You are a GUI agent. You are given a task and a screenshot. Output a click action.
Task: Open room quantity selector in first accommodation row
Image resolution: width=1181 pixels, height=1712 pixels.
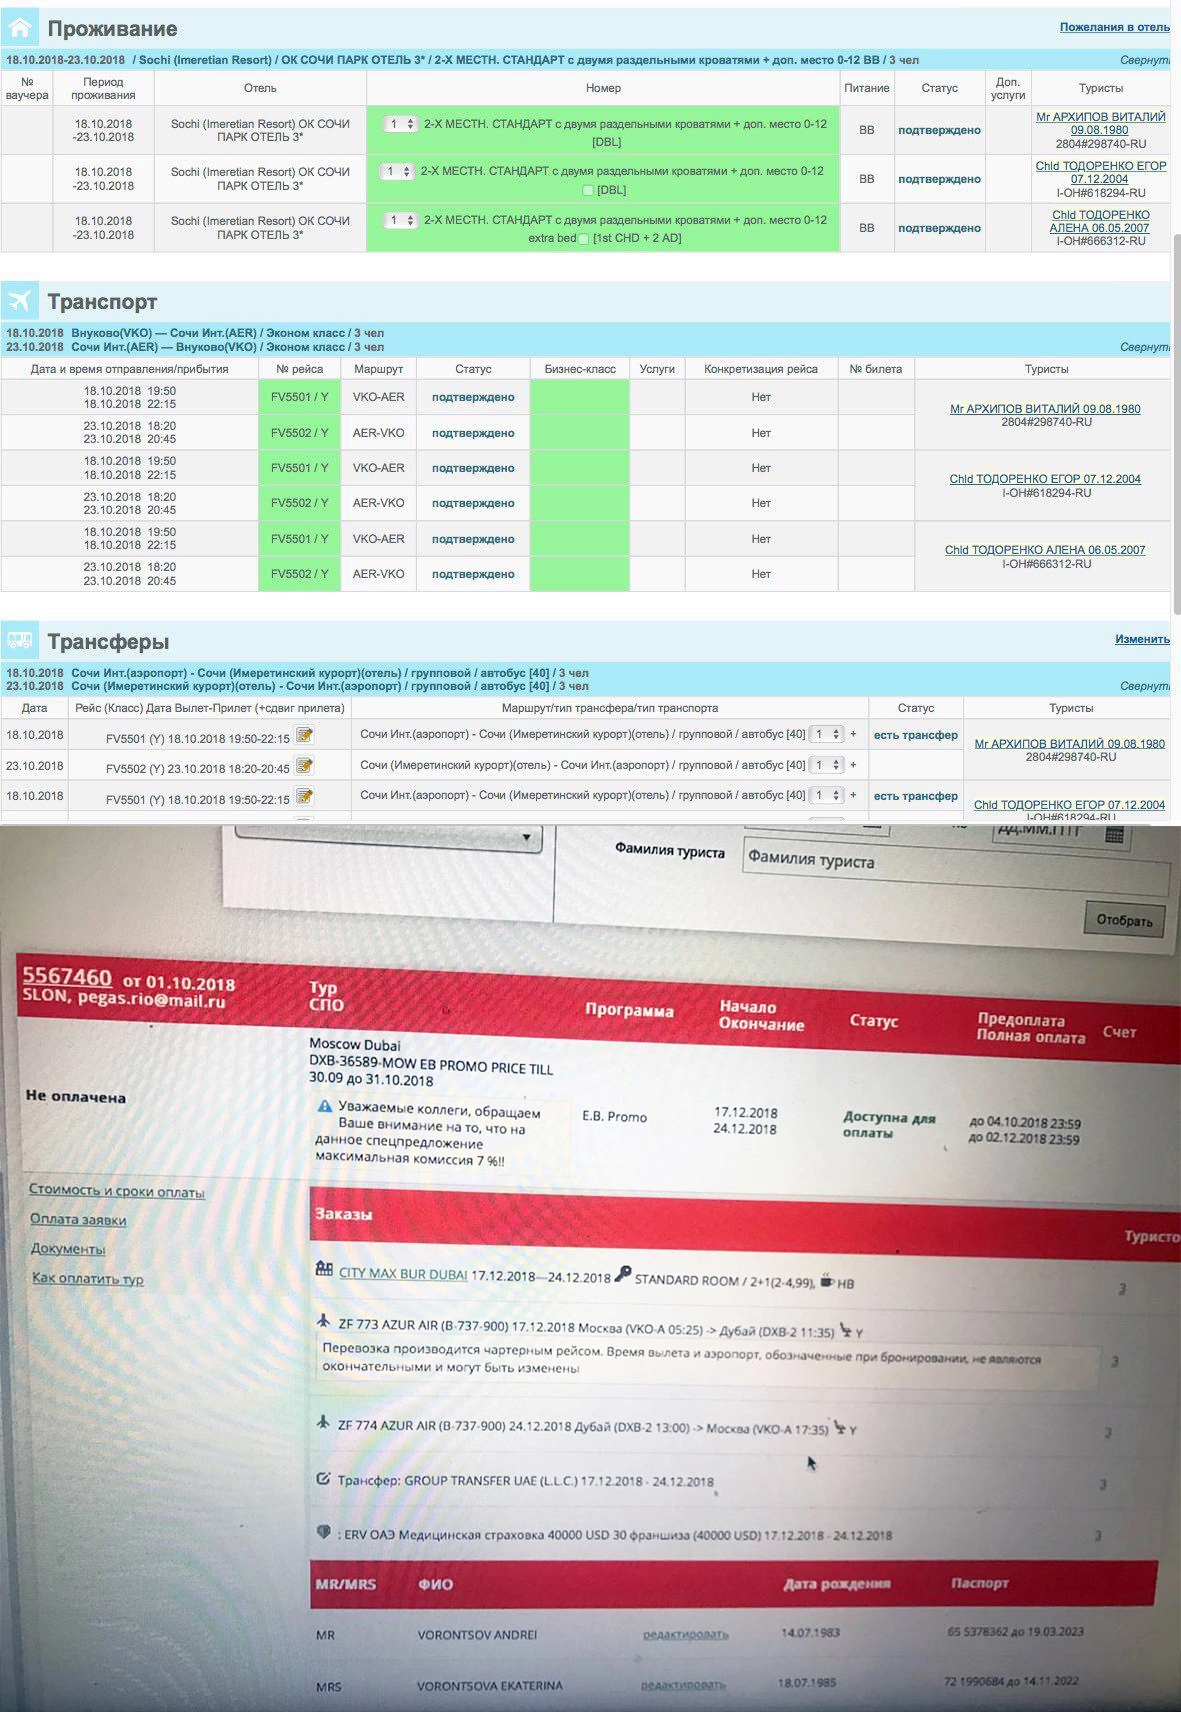[x=400, y=124]
